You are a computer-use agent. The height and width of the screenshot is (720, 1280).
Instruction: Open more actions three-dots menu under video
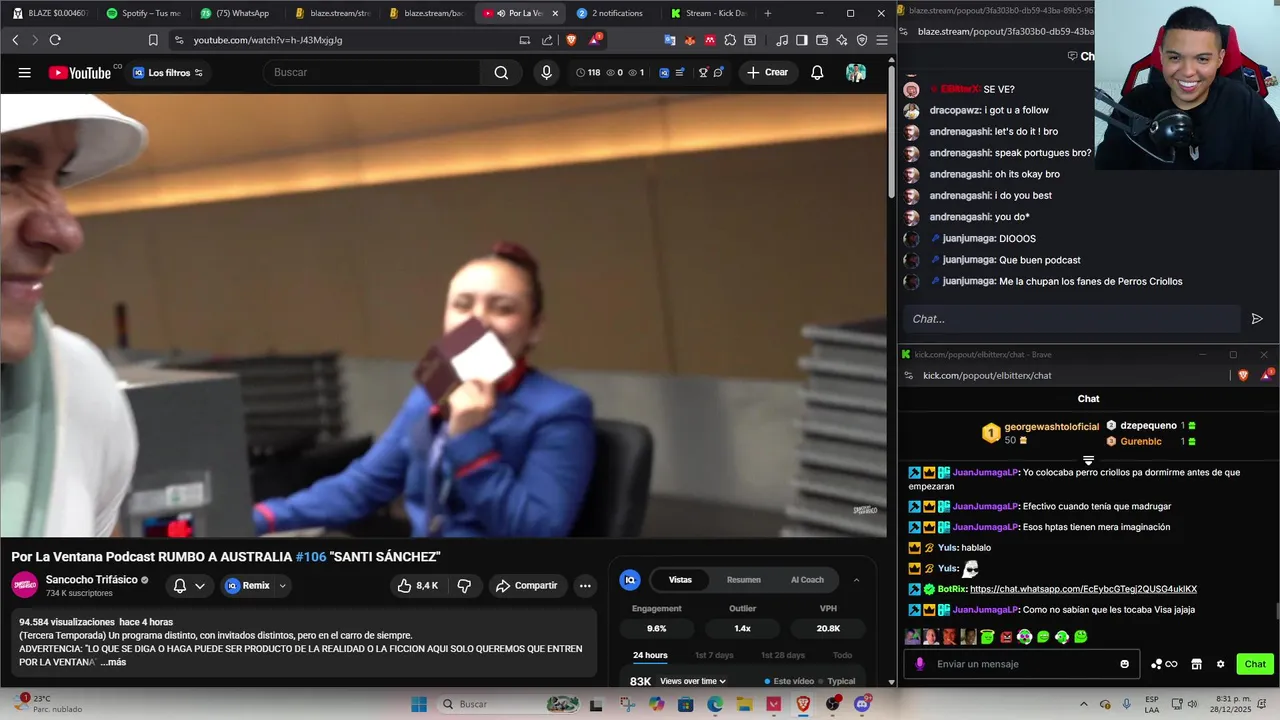pos(585,585)
